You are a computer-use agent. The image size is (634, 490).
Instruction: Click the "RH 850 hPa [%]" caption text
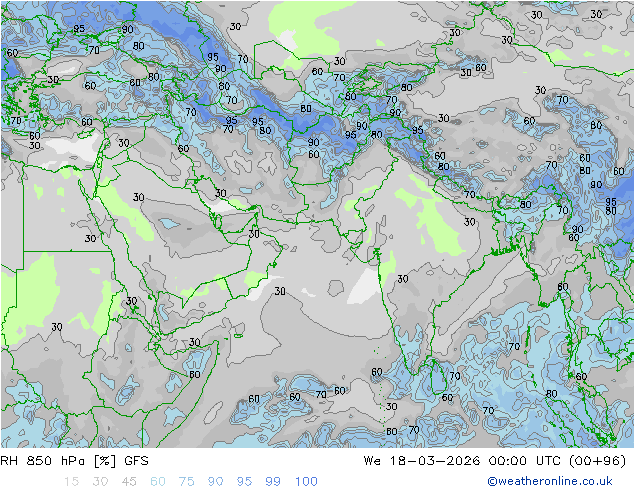[x=58, y=461]
